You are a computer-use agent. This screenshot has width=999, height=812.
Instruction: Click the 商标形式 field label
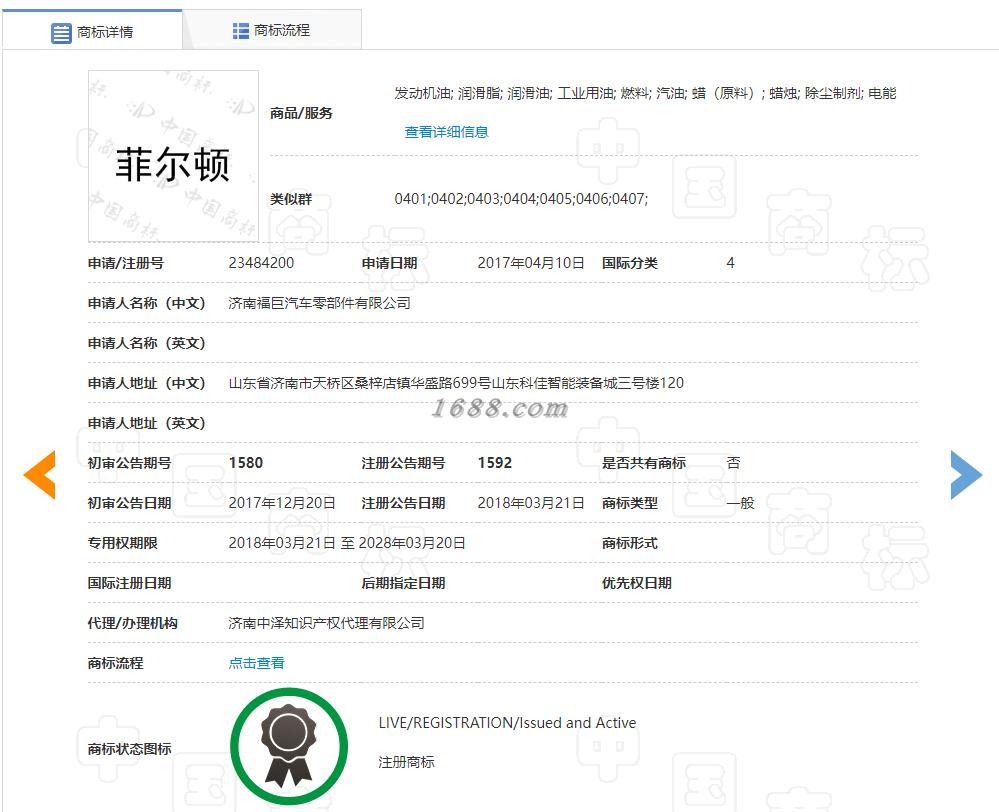point(629,542)
